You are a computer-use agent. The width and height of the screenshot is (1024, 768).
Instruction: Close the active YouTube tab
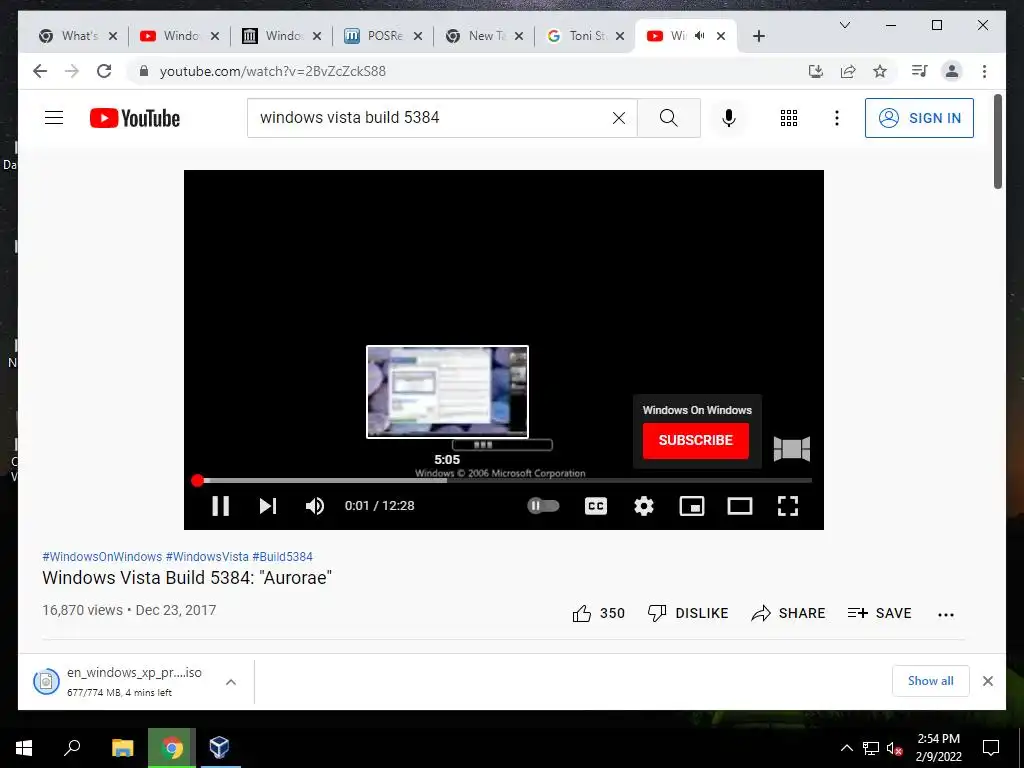pyautogui.click(x=721, y=36)
